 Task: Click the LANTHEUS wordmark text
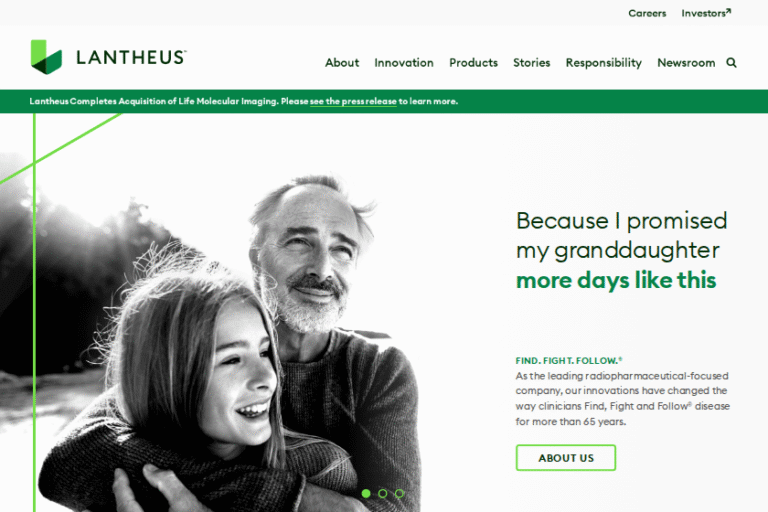point(131,57)
